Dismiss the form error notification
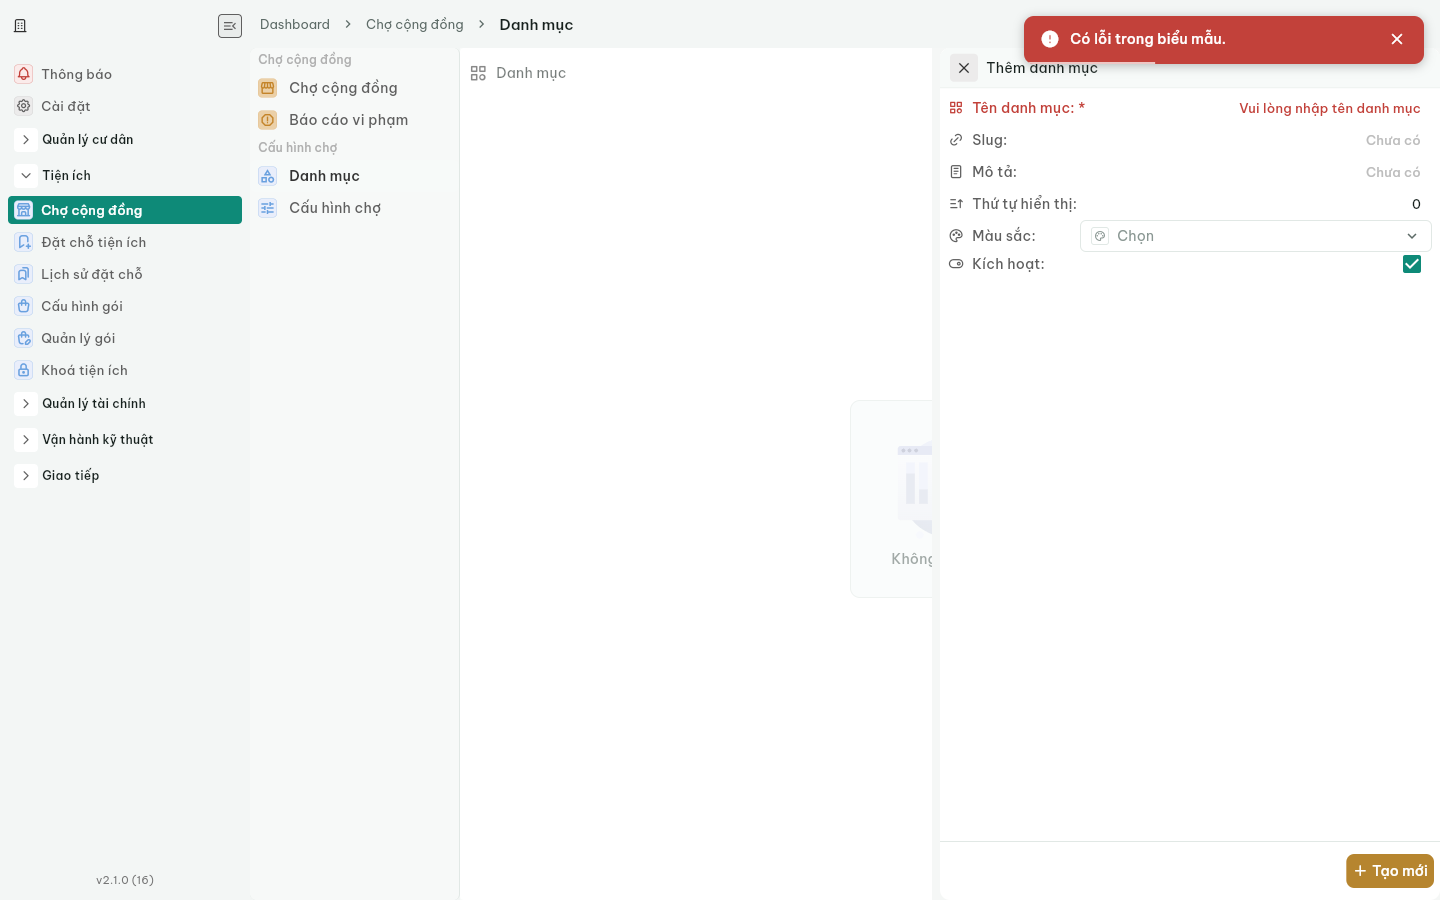 tap(1397, 39)
